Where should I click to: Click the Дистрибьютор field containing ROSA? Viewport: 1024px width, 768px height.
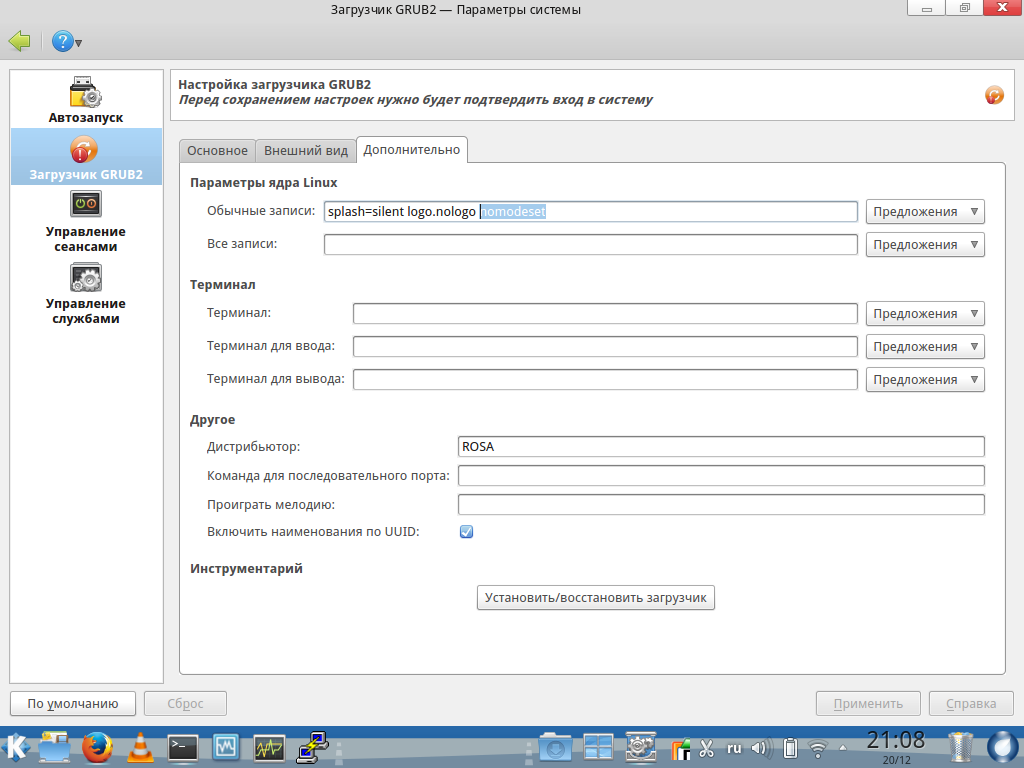point(721,447)
